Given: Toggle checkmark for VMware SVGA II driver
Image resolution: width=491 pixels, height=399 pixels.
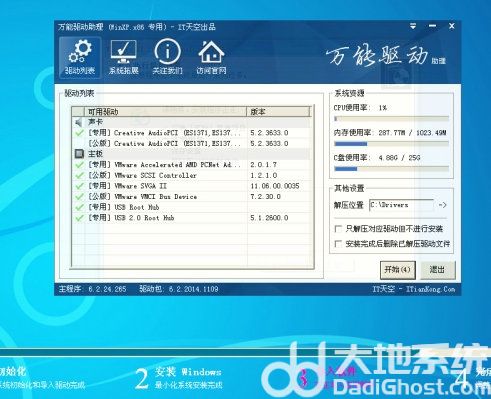Looking at the screenshot, I should click(x=79, y=186).
